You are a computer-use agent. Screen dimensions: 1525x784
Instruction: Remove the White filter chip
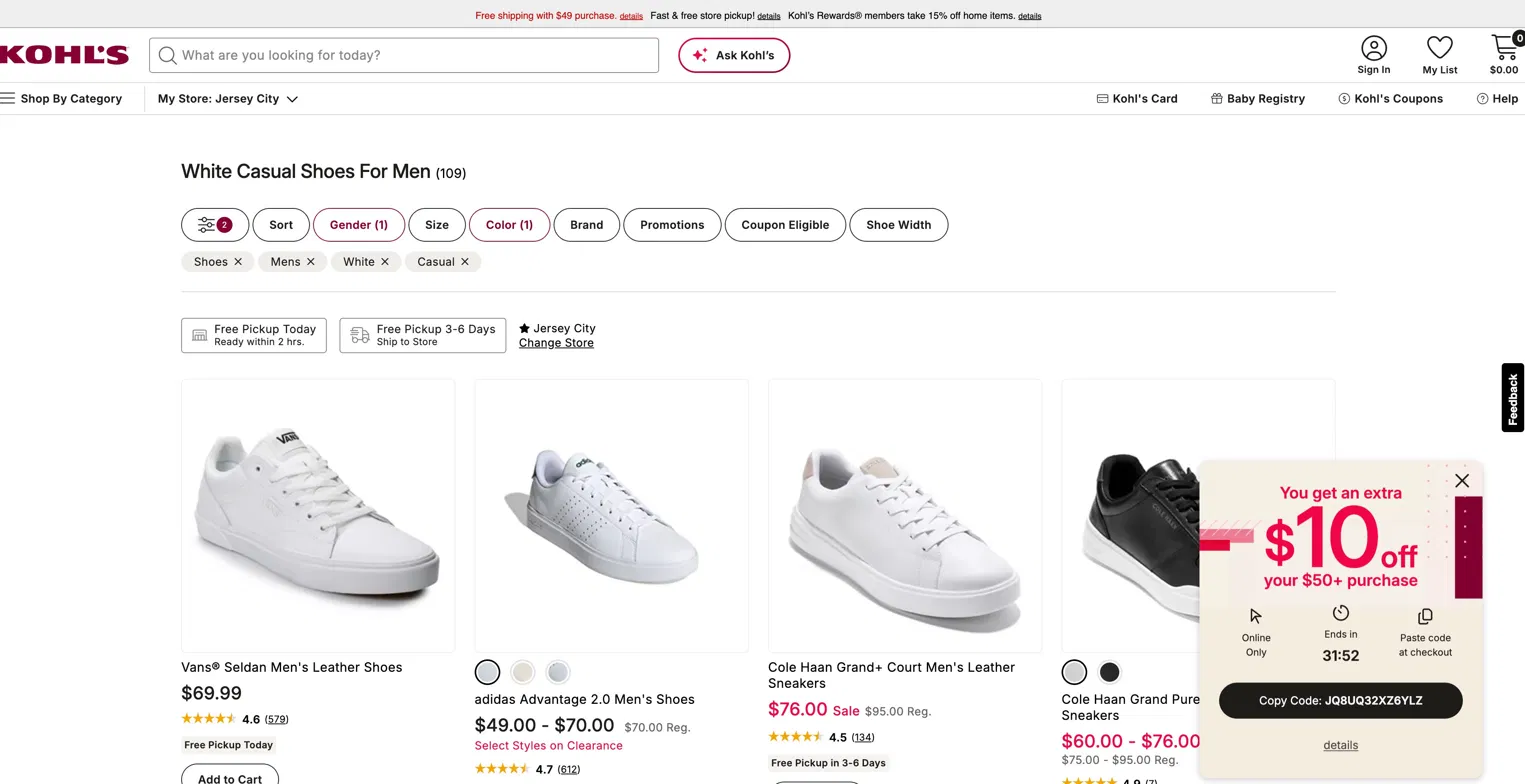coord(385,262)
